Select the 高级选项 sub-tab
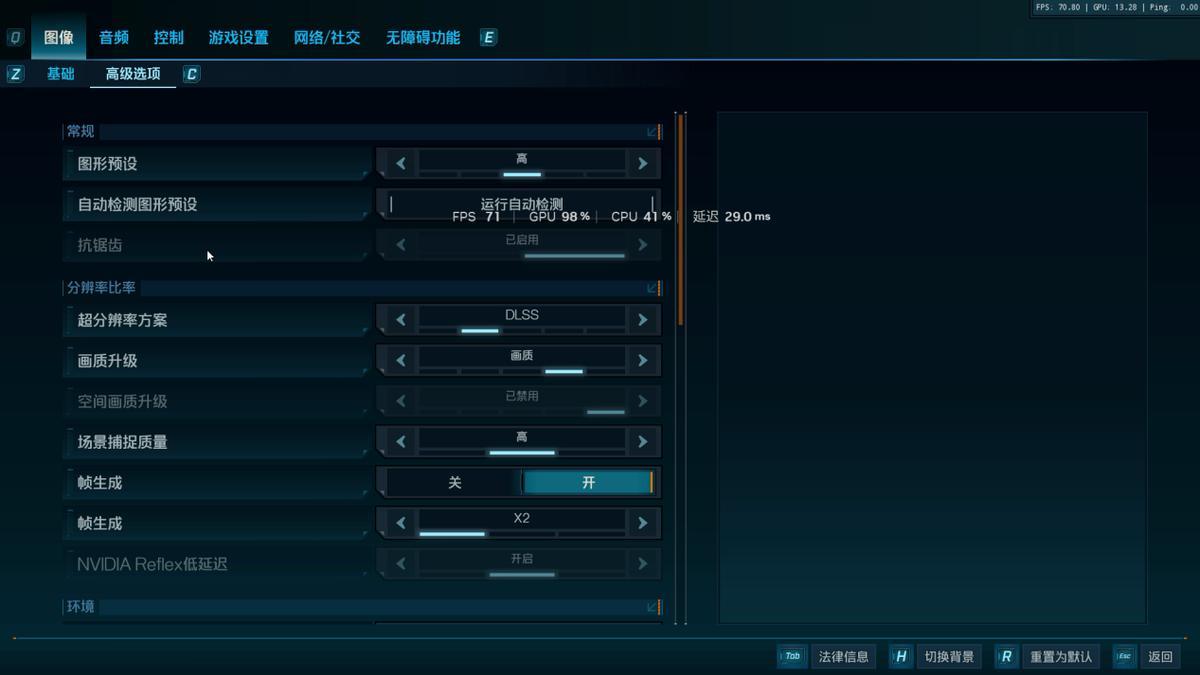 point(133,74)
